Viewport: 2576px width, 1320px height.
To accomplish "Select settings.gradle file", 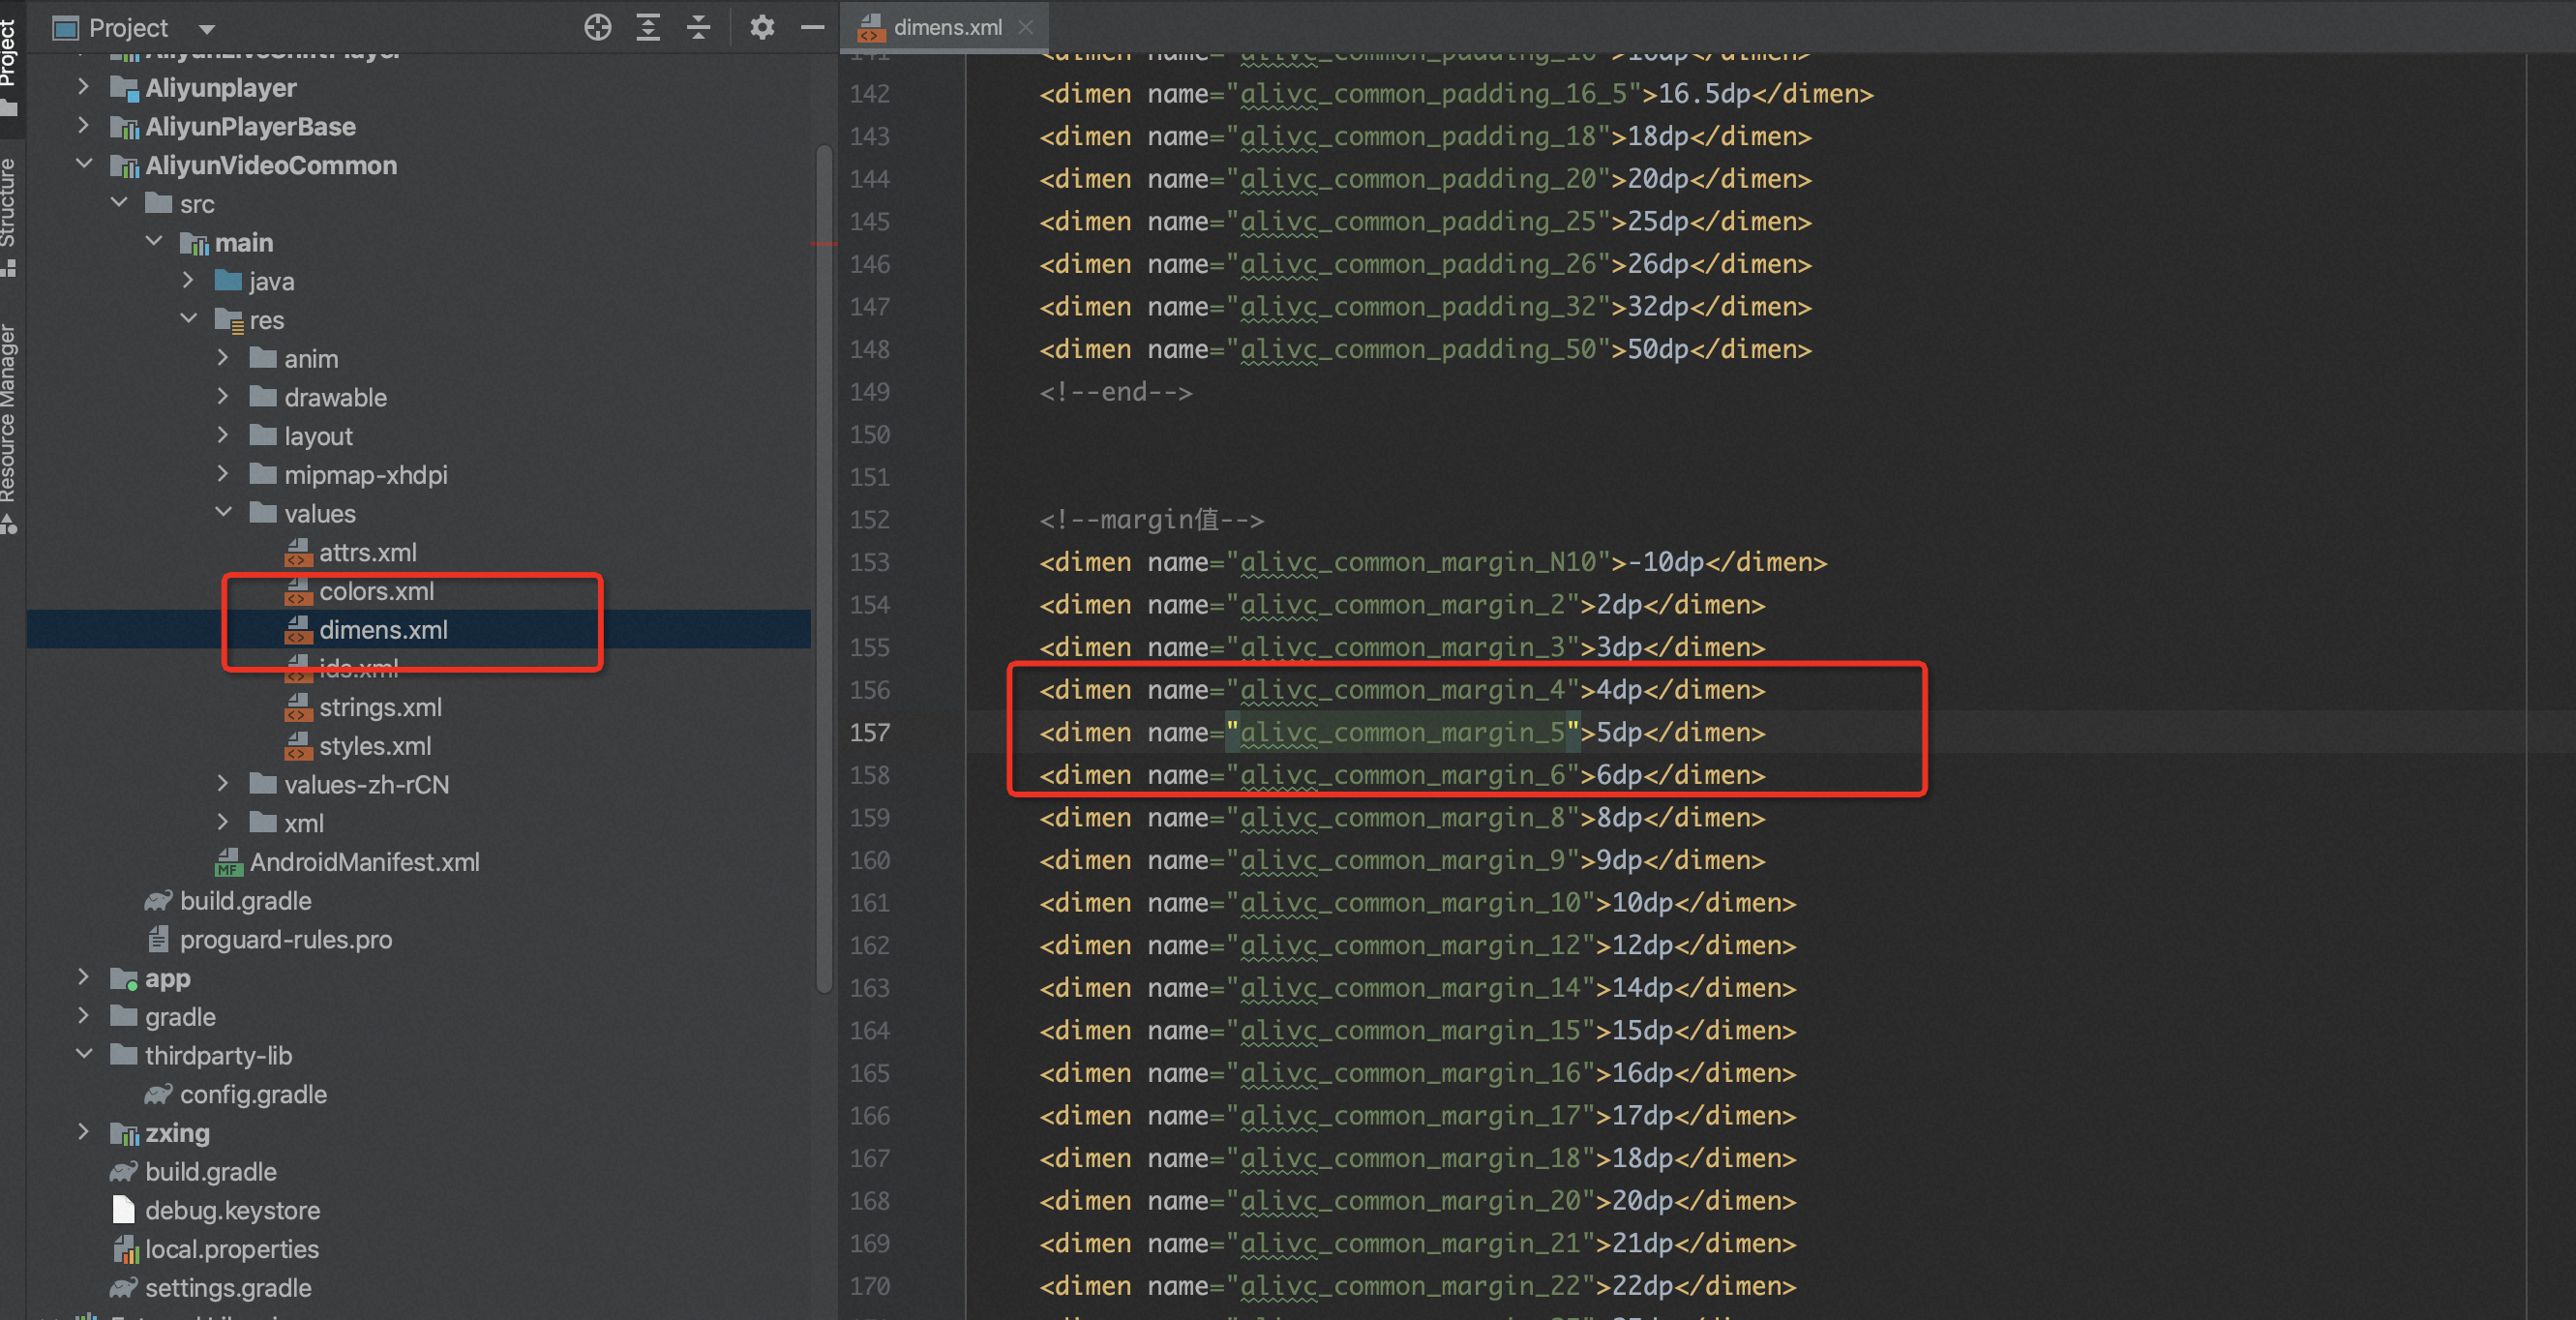I will (228, 1288).
